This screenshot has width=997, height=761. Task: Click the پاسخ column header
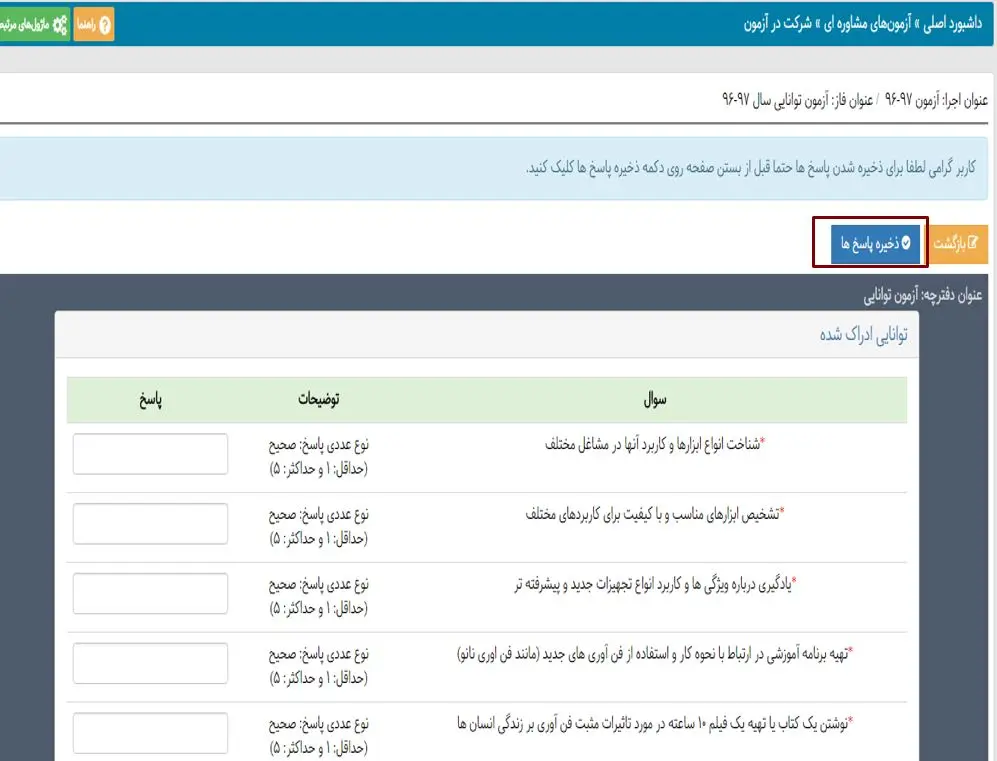[x=151, y=400]
